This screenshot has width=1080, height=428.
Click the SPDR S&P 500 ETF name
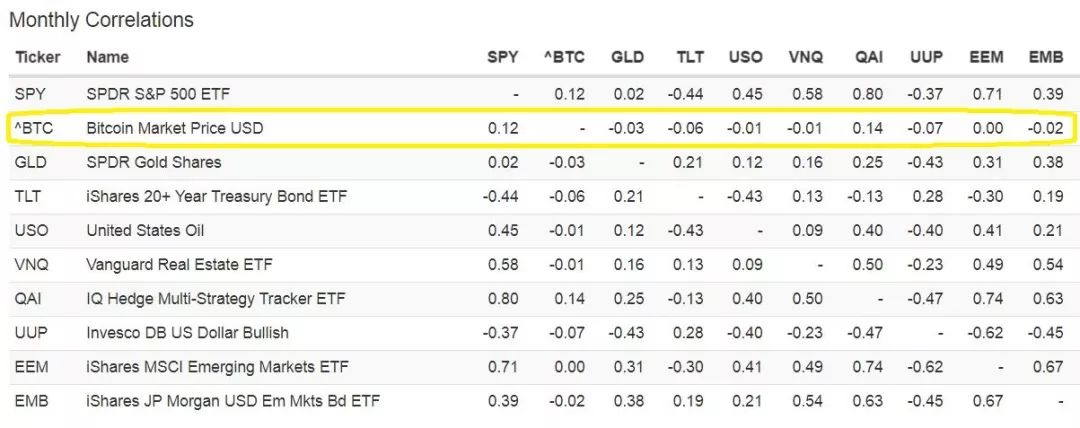tap(158, 94)
